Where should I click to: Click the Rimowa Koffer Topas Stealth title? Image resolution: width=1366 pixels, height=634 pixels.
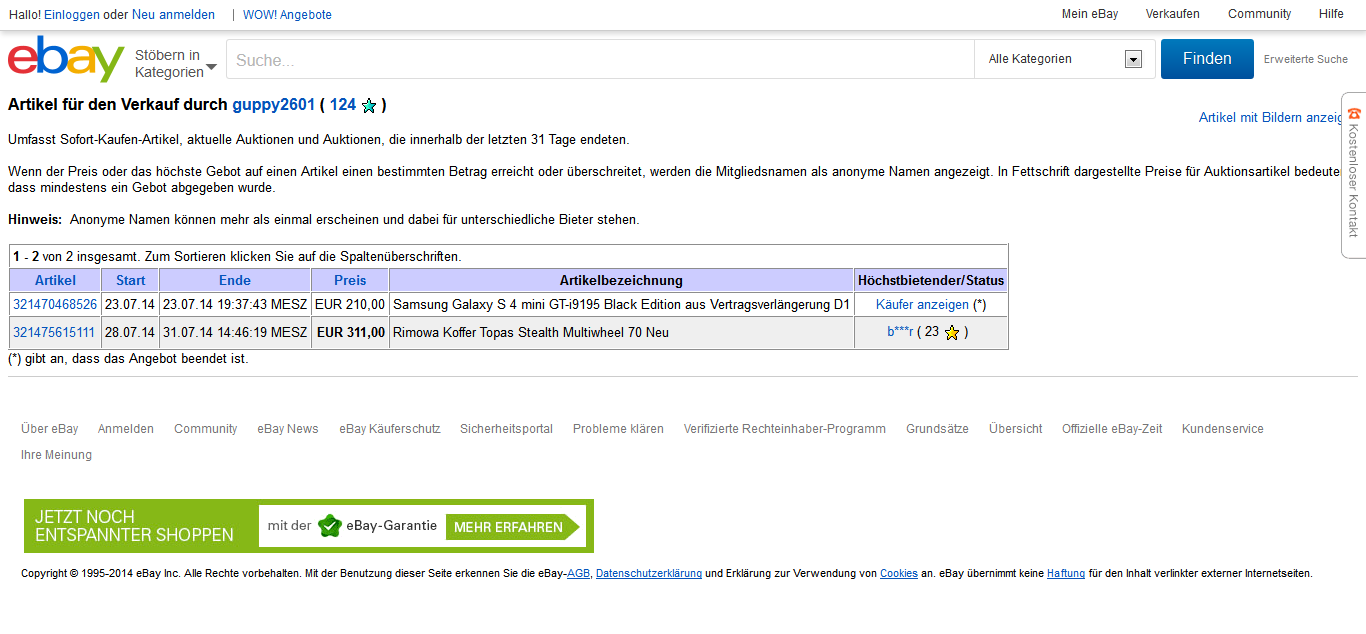pos(531,332)
